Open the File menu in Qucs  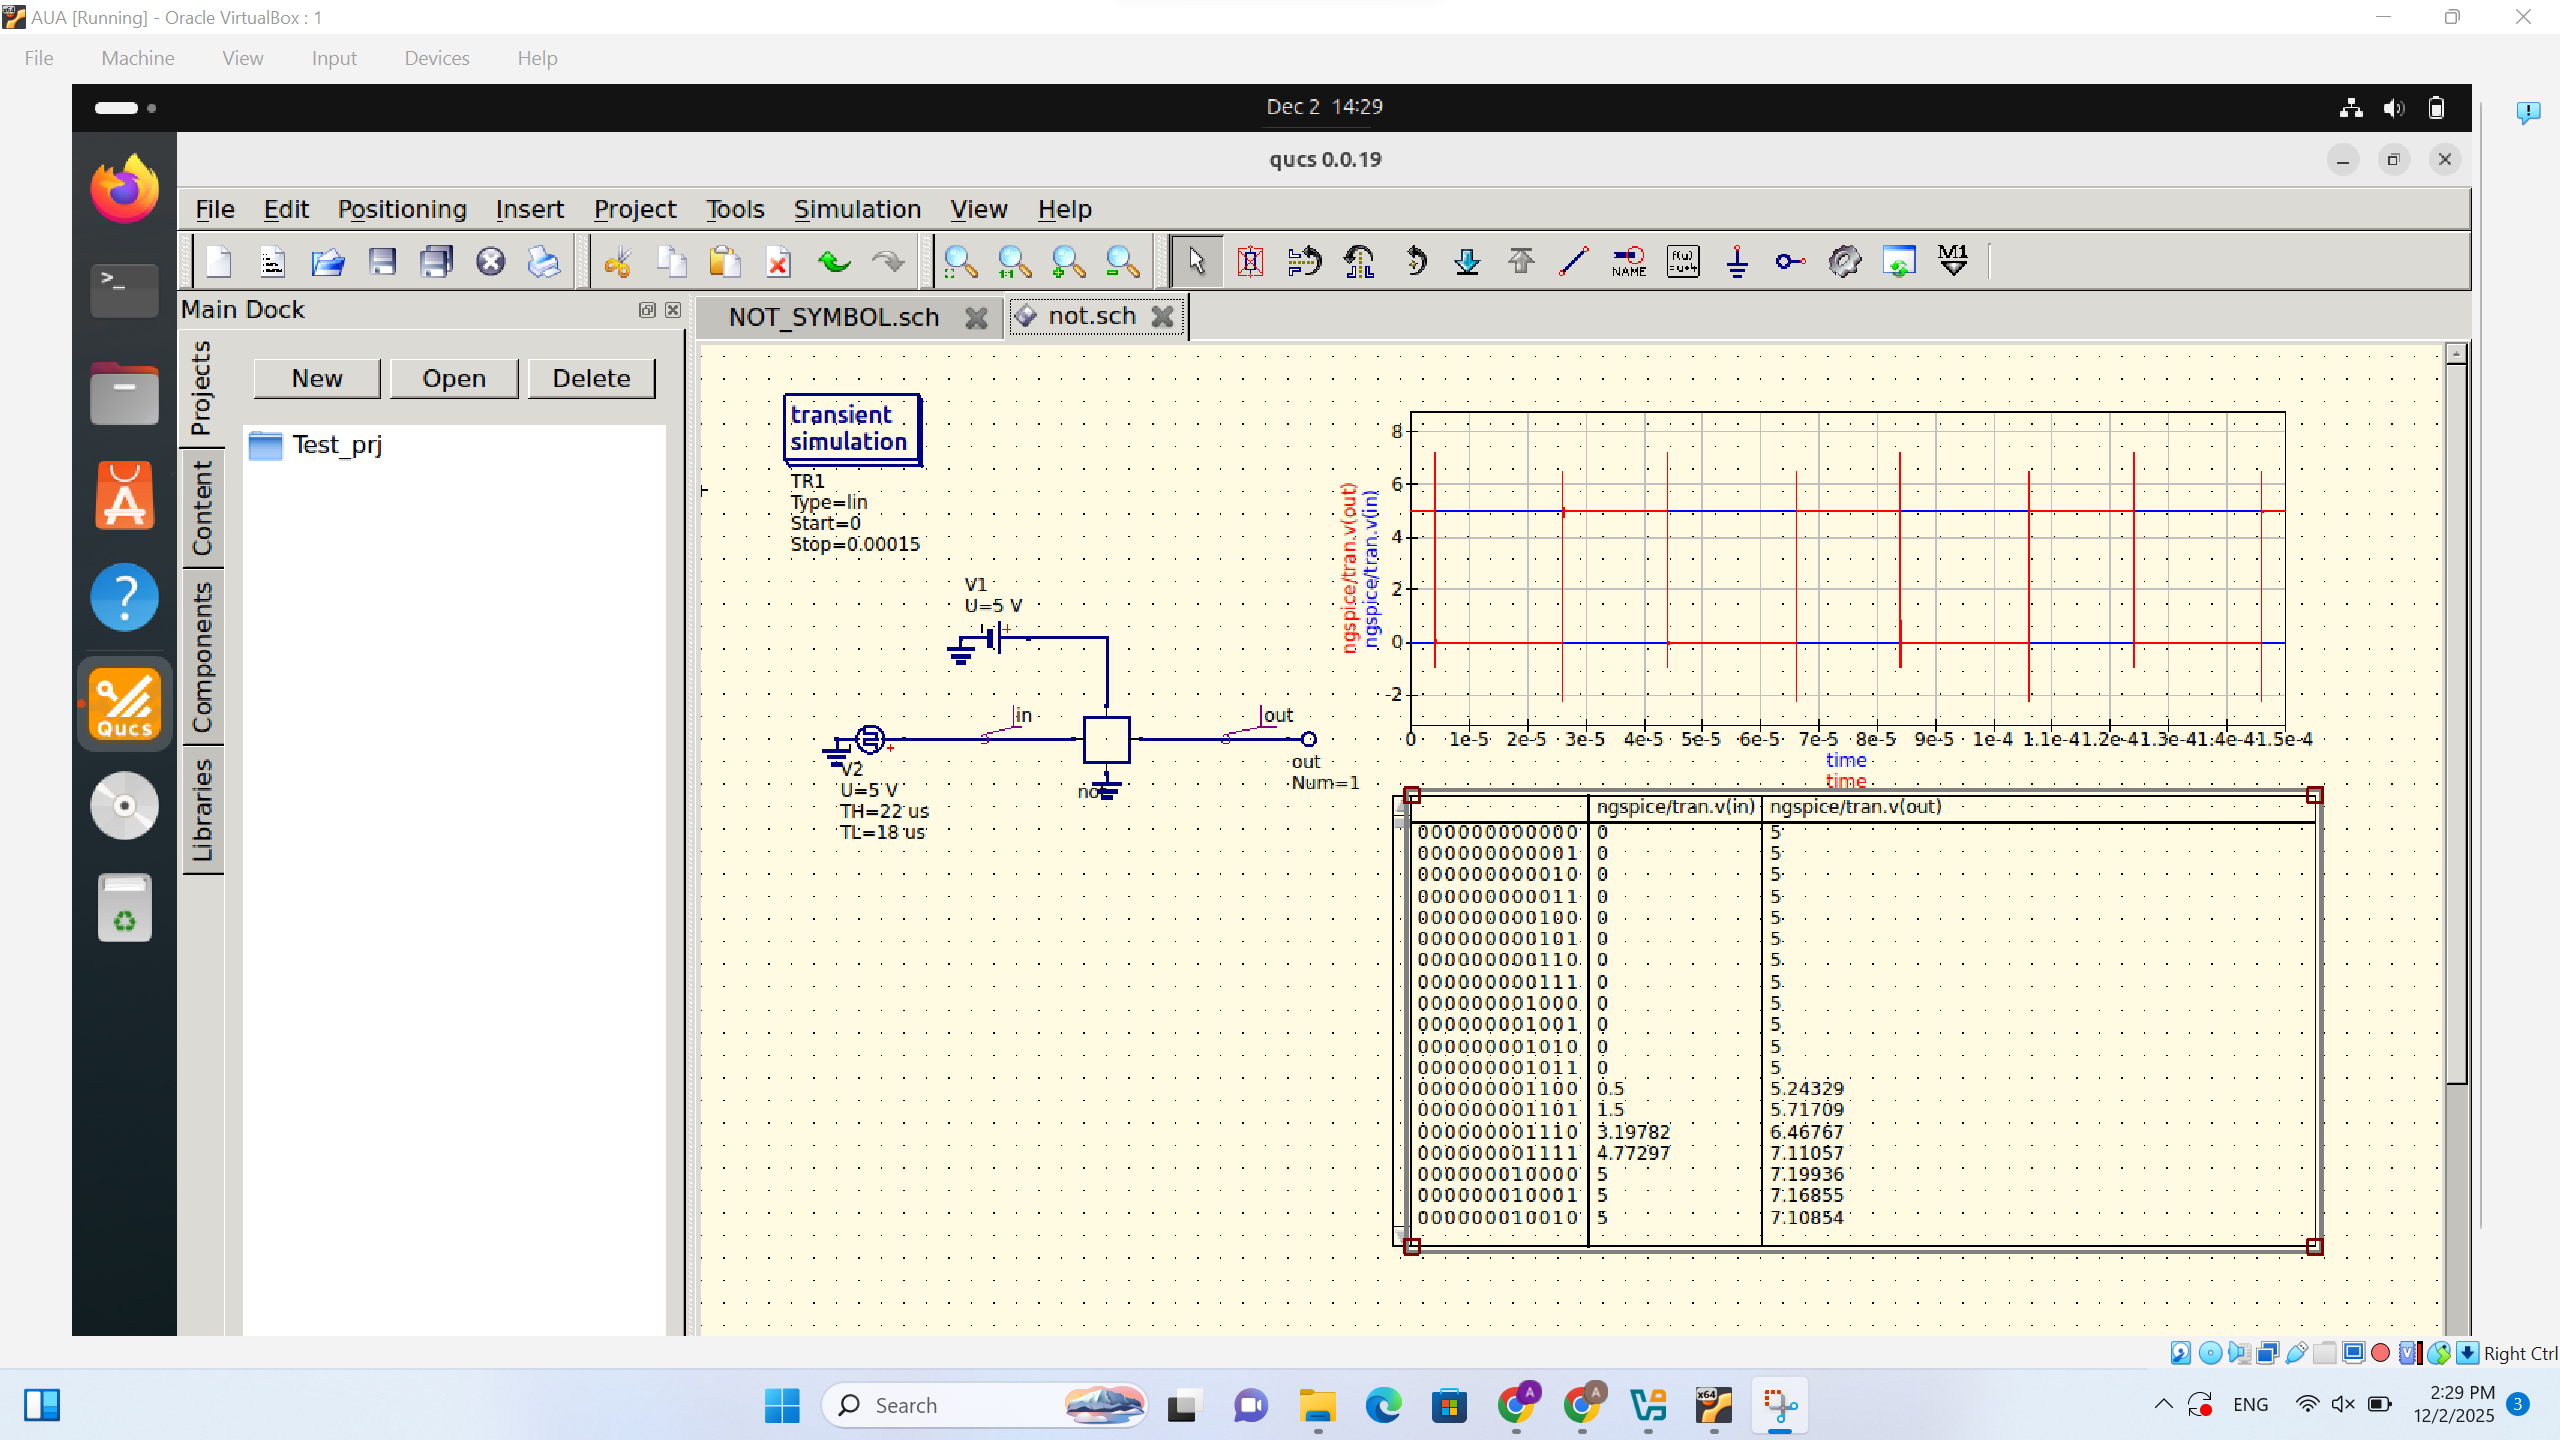point(215,209)
